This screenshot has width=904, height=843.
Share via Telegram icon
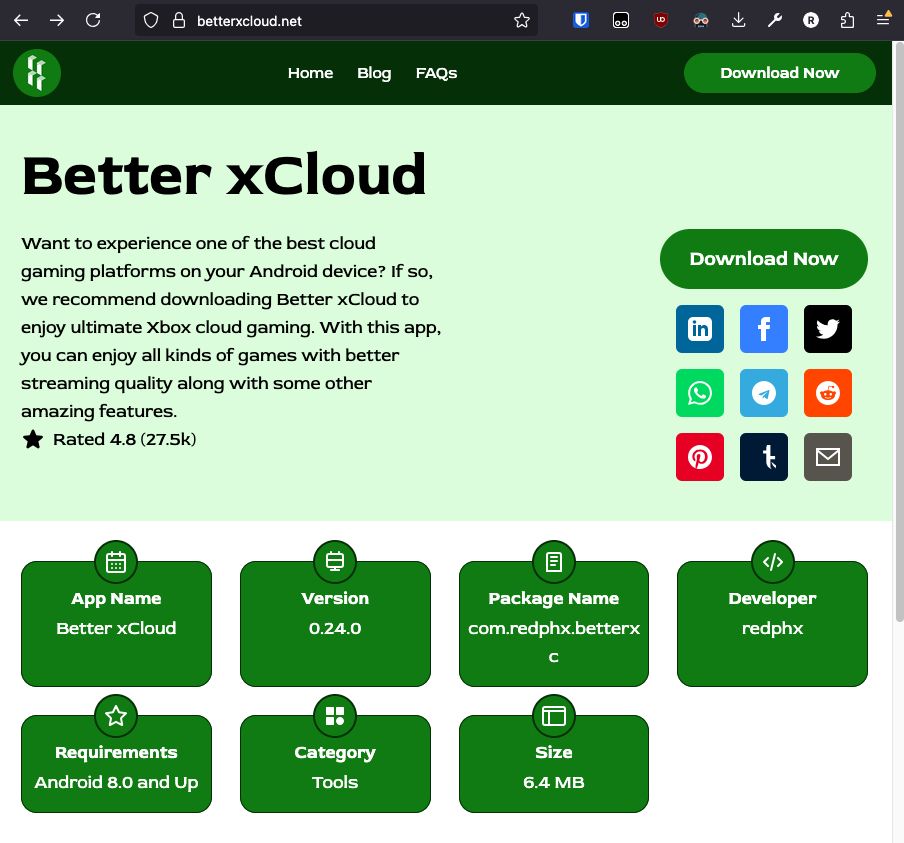pyautogui.click(x=763, y=393)
